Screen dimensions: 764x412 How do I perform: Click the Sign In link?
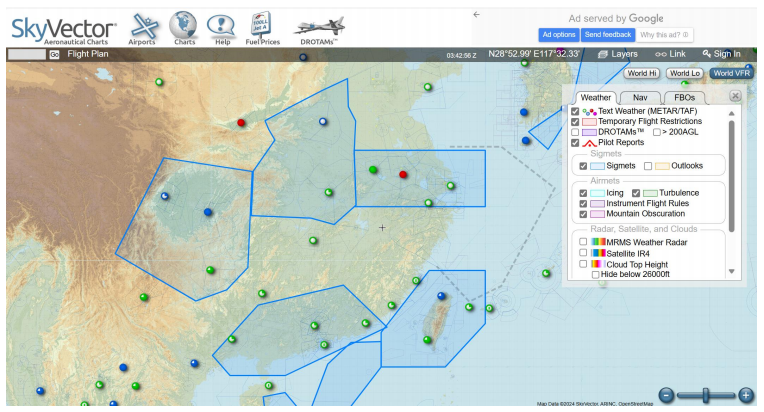click(x=722, y=54)
